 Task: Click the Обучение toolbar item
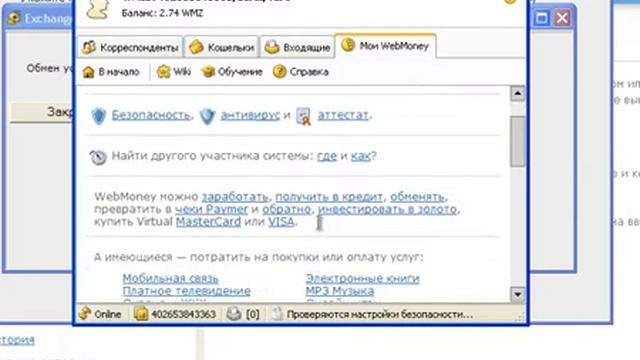[232, 72]
